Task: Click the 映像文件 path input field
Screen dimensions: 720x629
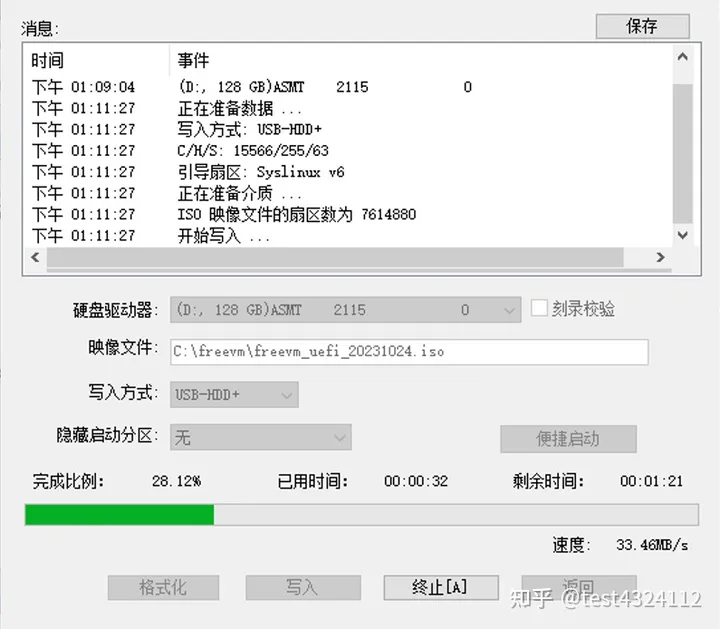Action: [409, 352]
